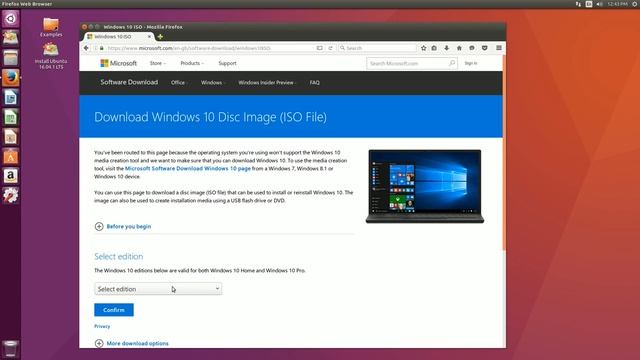Expand the Windows Insider Preview dropdown
Image resolution: width=640 pixels, height=360 pixels.
click(267, 82)
